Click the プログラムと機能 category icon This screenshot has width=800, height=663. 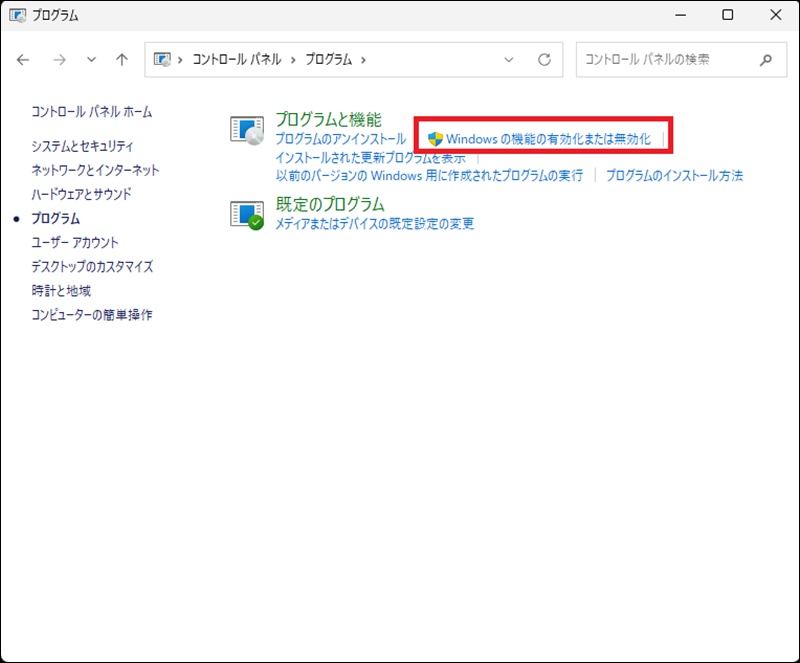pos(247,130)
